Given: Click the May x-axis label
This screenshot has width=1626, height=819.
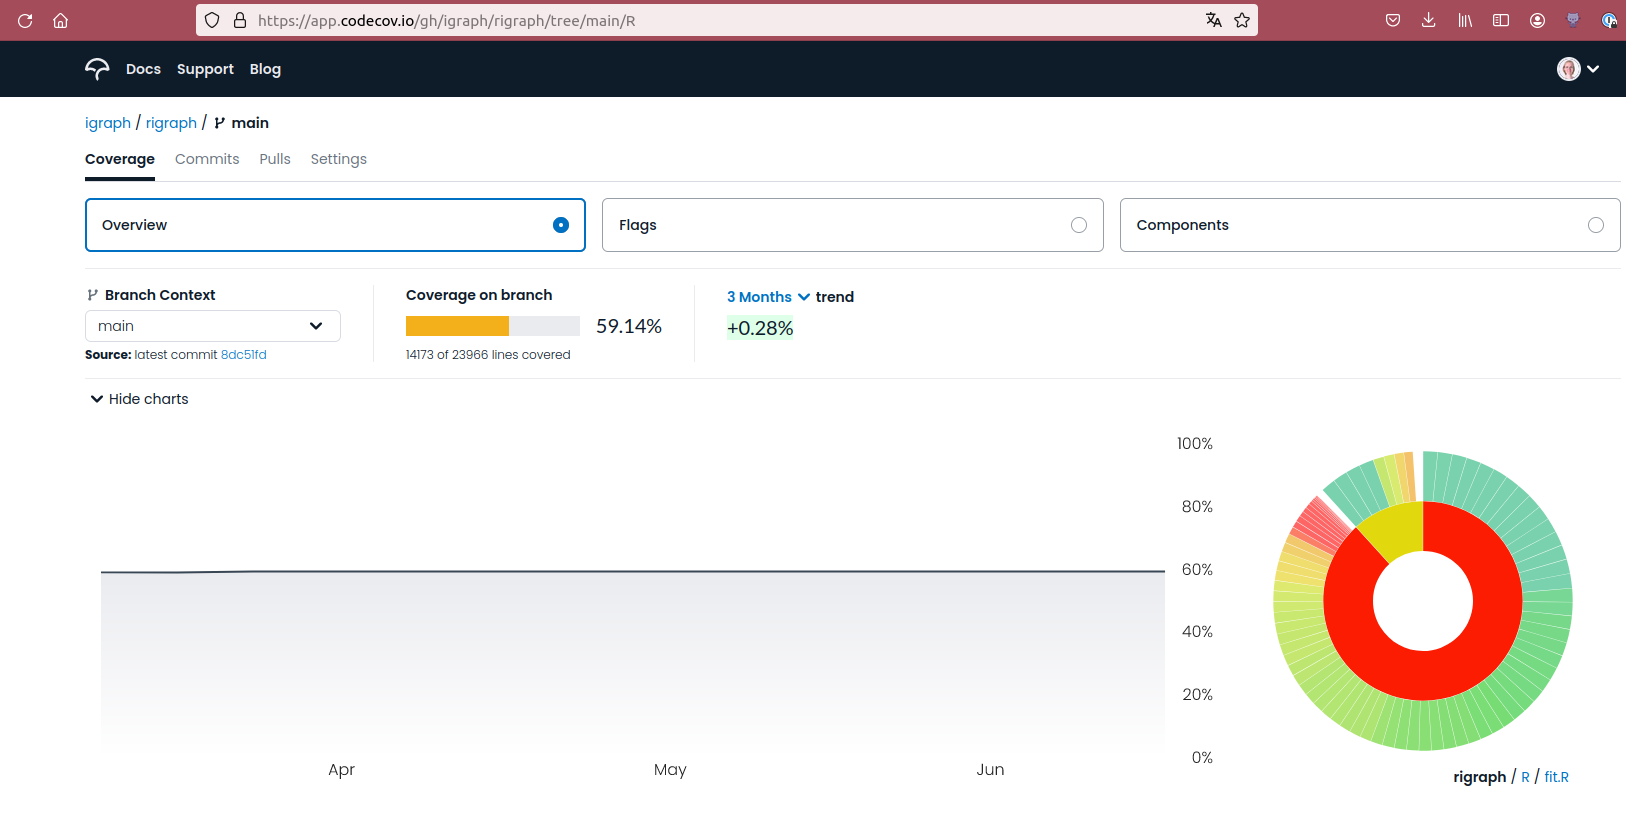Looking at the screenshot, I should [670, 770].
